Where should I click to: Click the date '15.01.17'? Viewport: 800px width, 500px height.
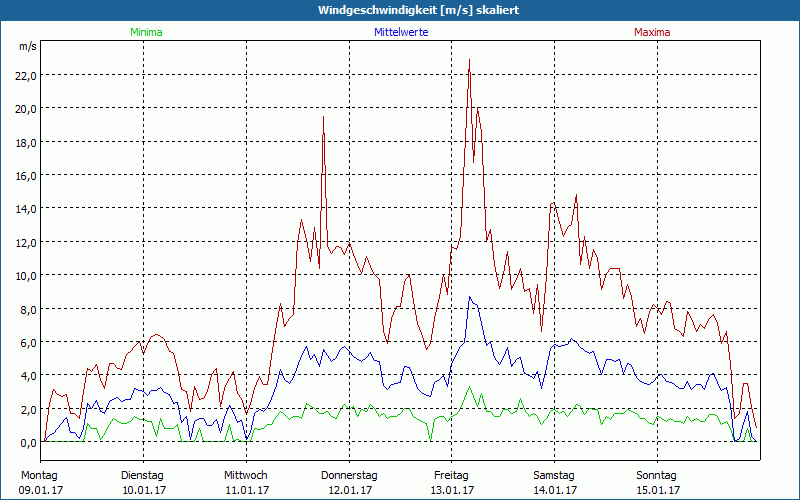coord(658,490)
